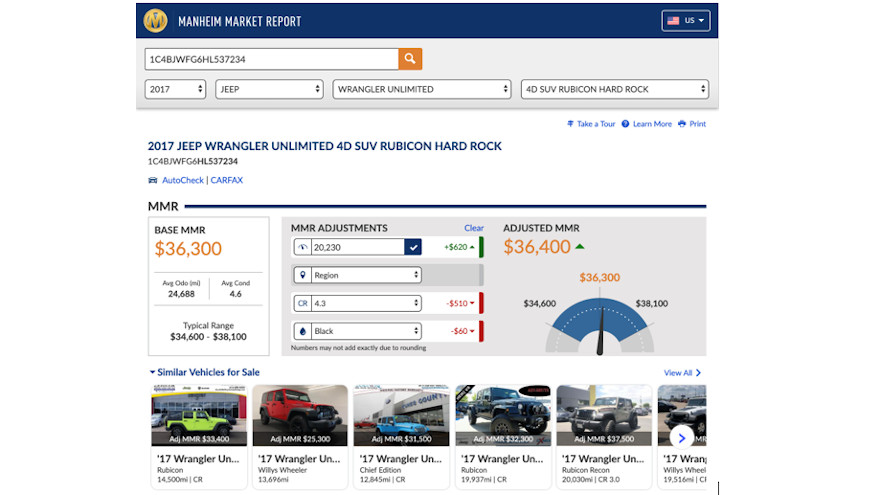This screenshot has width=880, height=495.
Task: Click the paint drop color icon
Action: pyautogui.click(x=302, y=331)
